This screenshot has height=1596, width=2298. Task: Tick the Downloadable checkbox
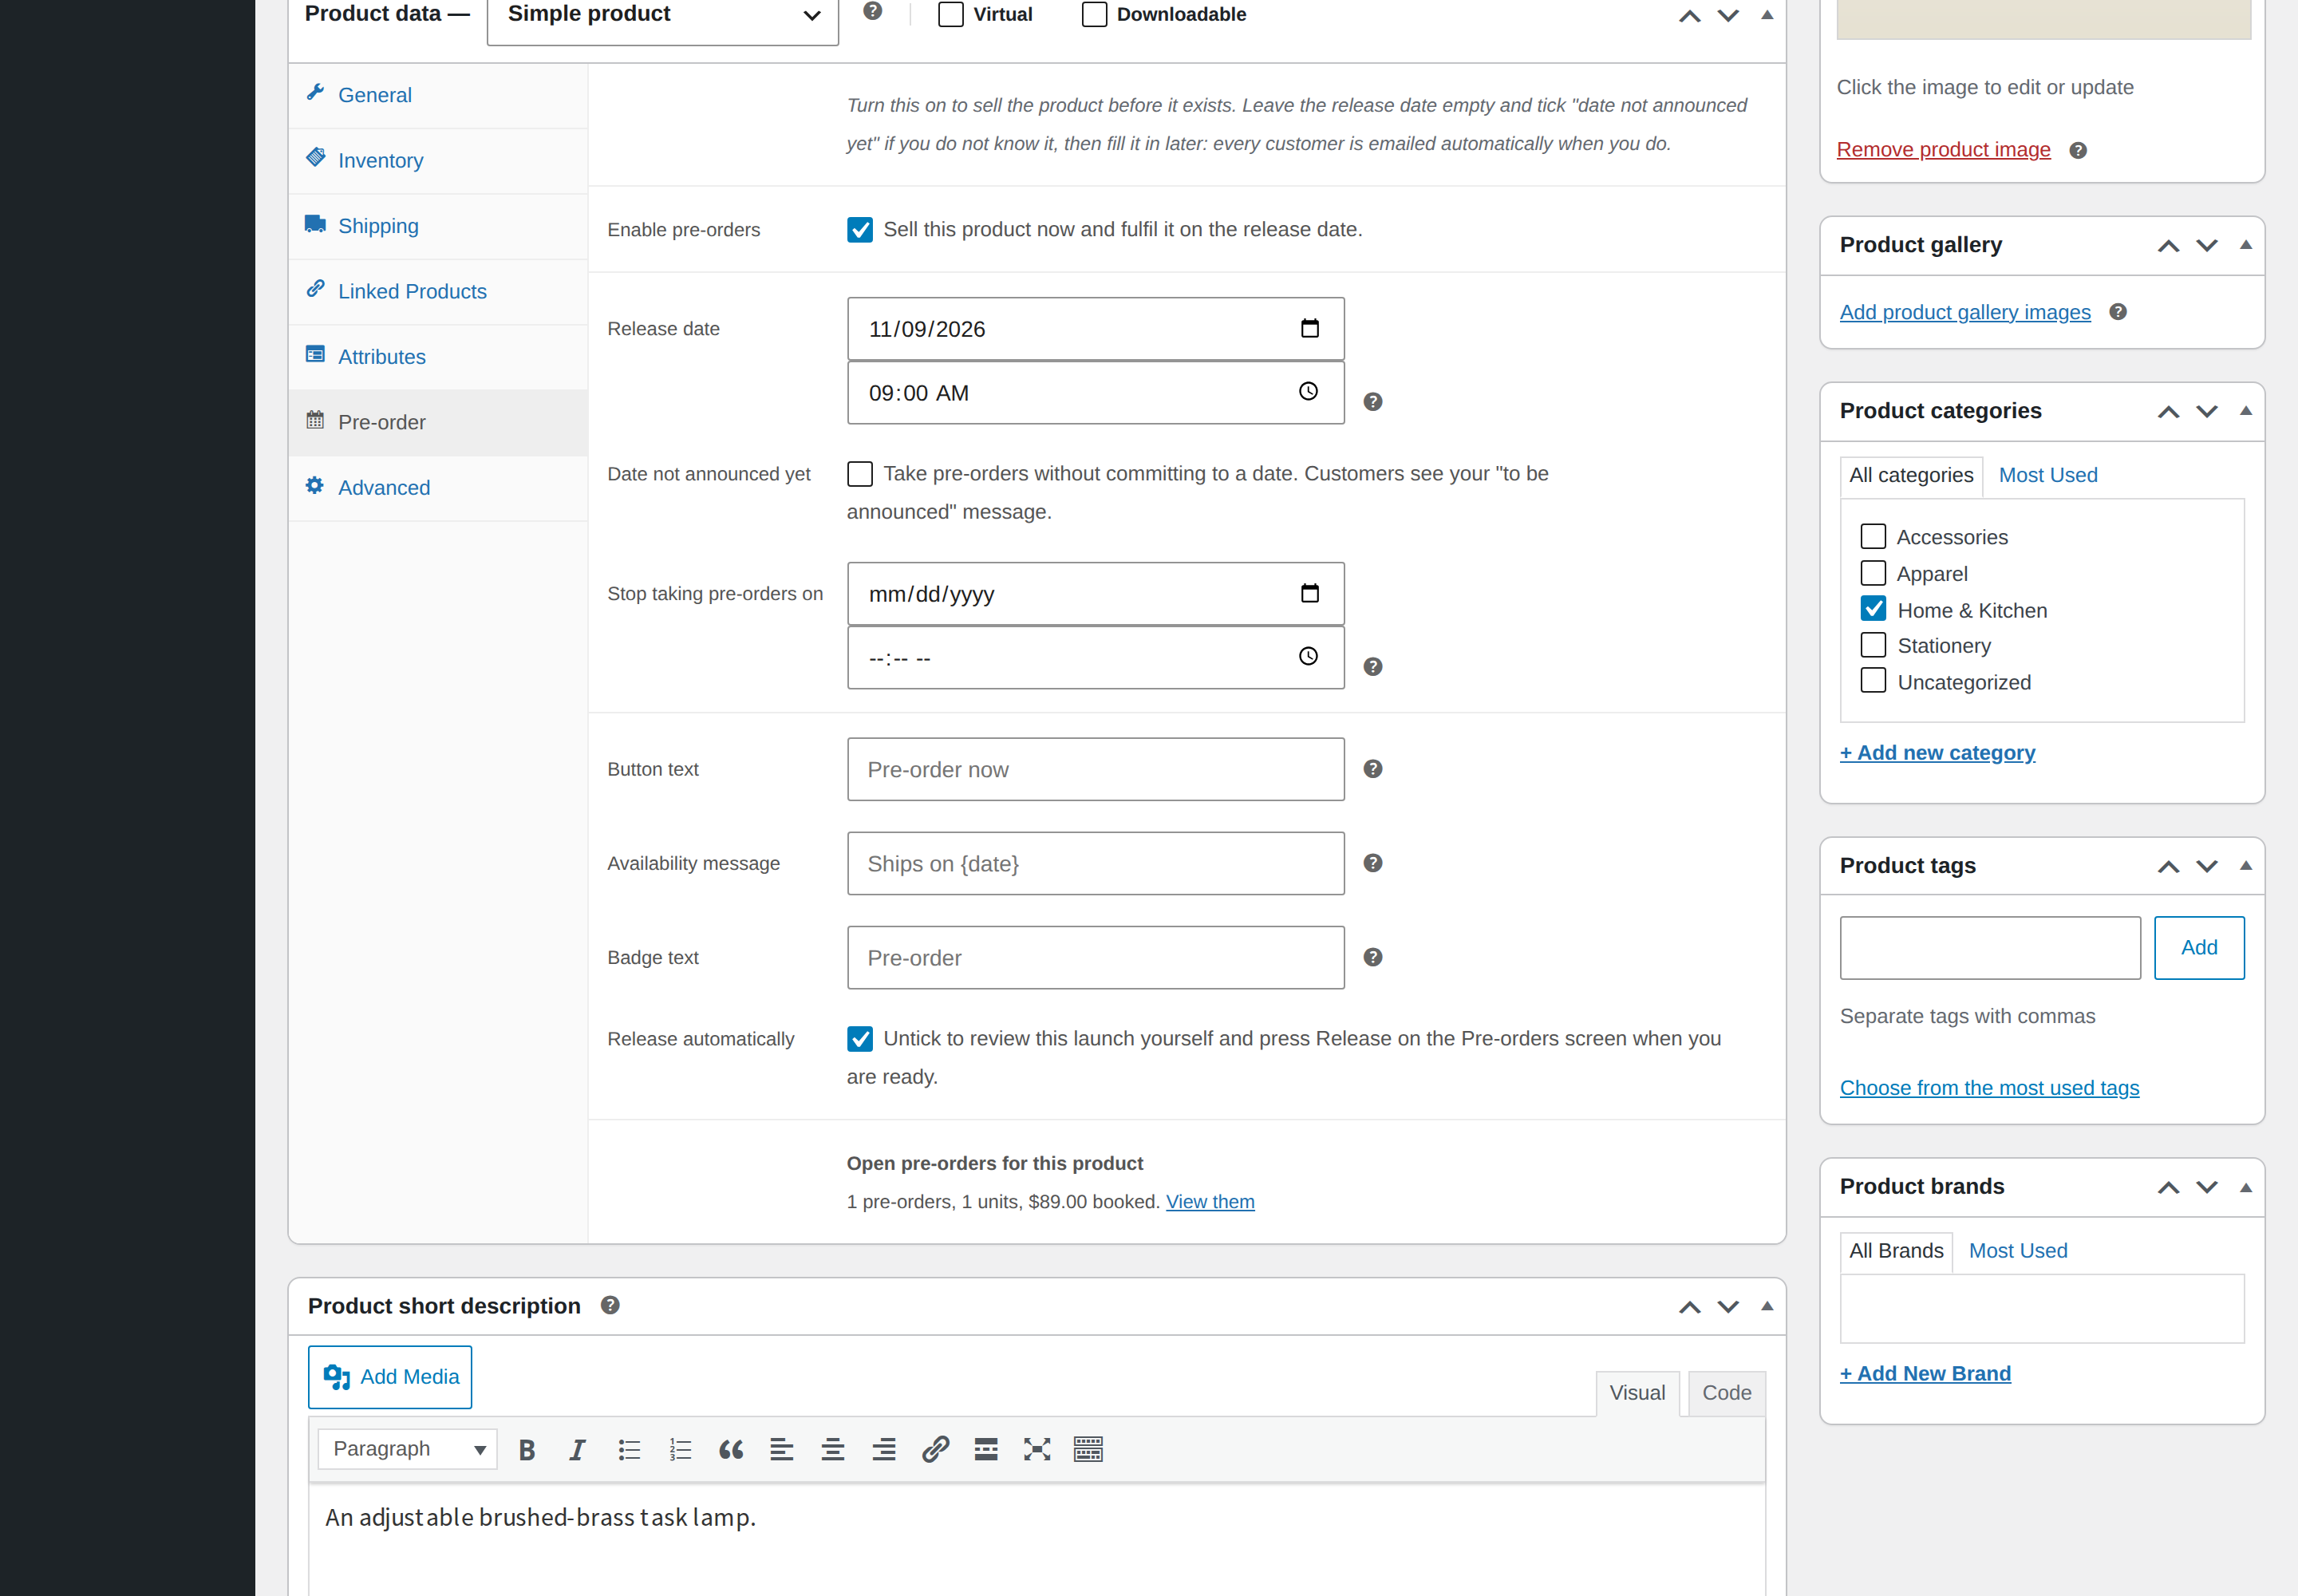tap(1095, 14)
